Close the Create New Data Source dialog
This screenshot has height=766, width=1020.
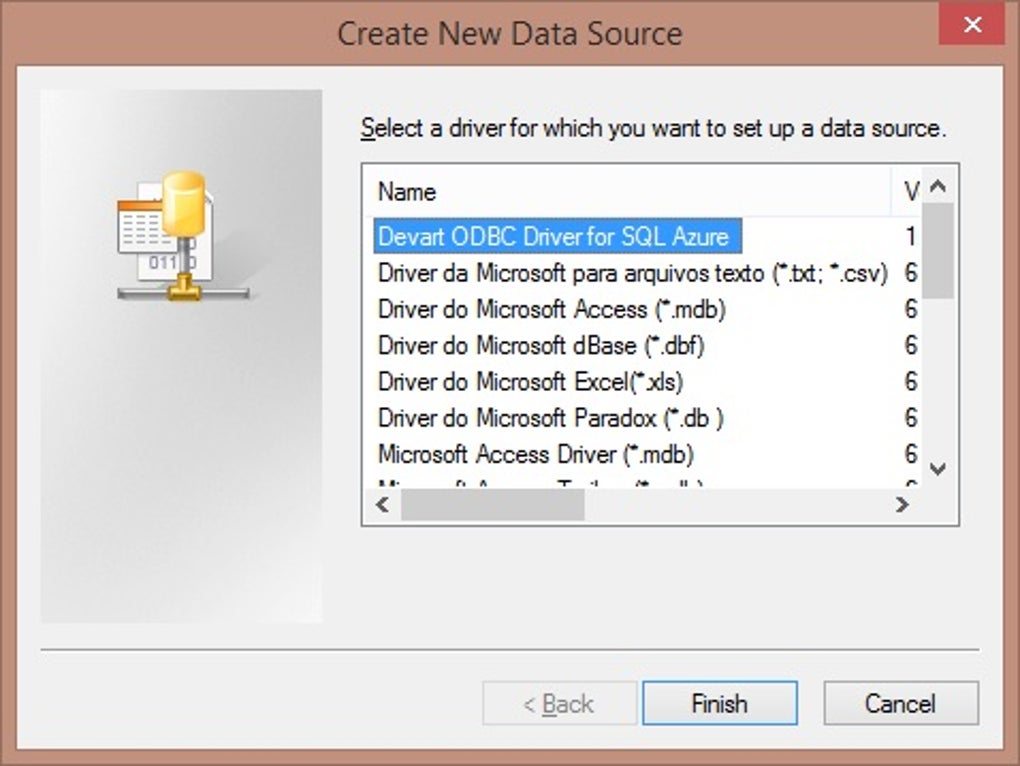[972, 26]
